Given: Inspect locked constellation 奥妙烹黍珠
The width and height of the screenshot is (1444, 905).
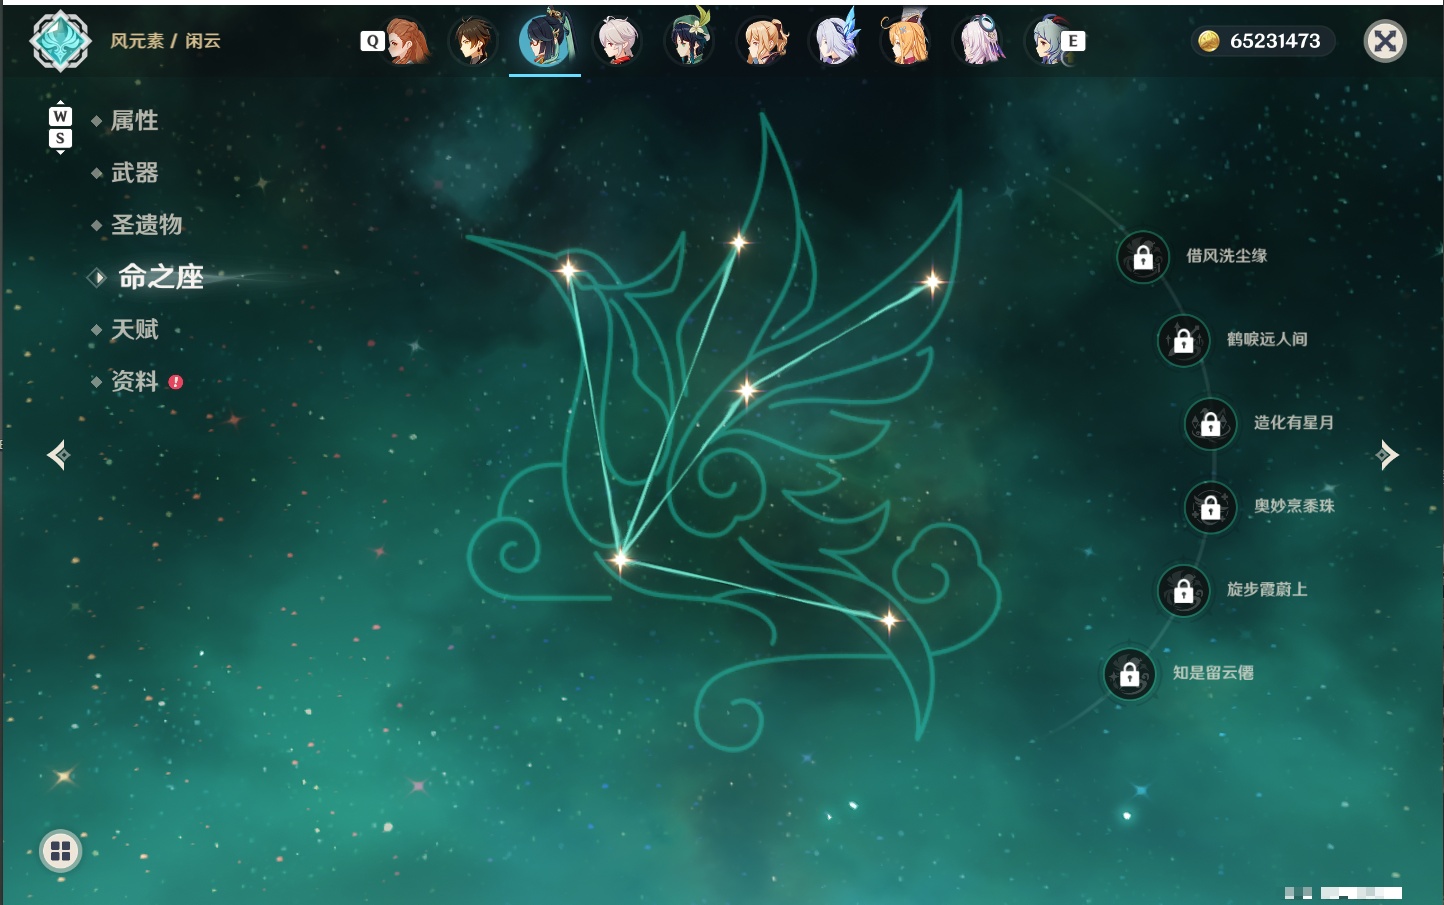Looking at the screenshot, I should point(1211,507).
